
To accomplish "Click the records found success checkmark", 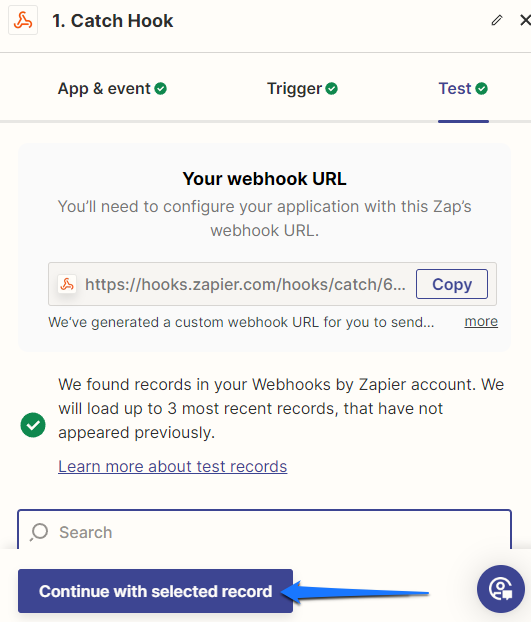I will 33,425.
